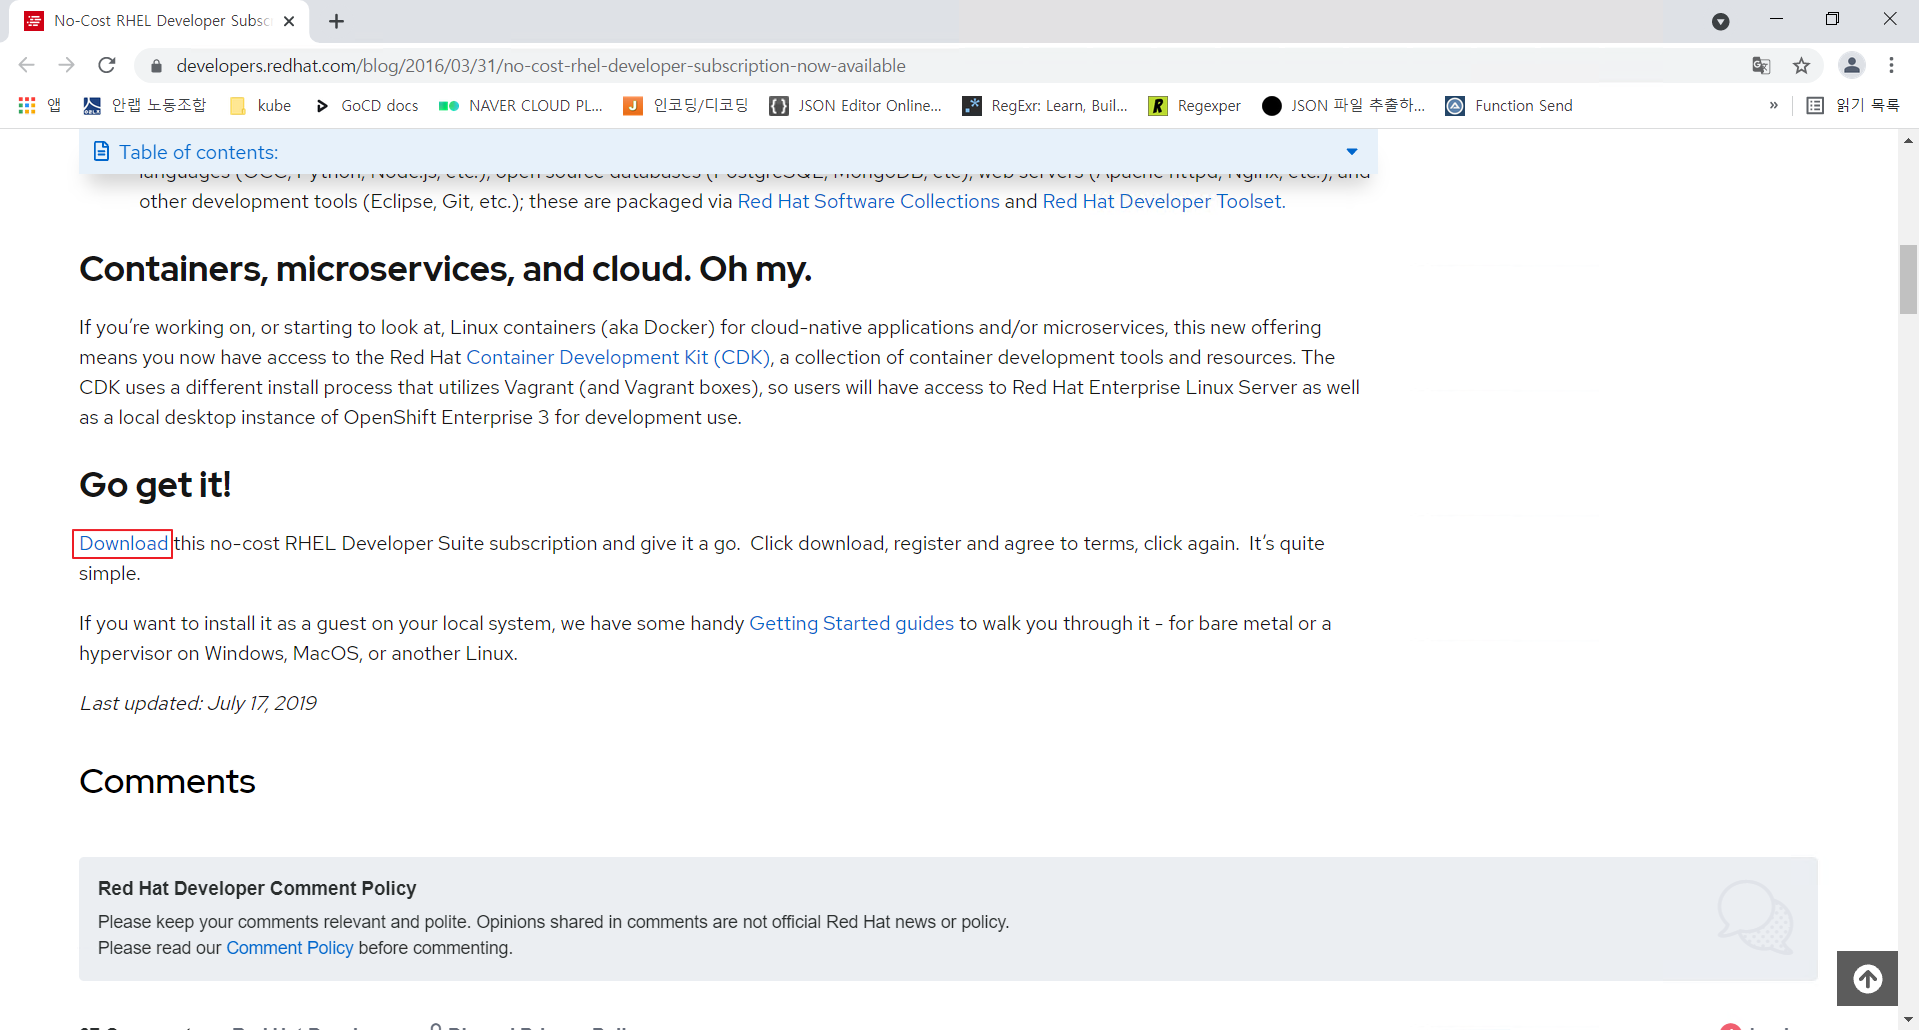The width and height of the screenshot is (1919, 1030).
Task: Open the JSON Editor Online bookmark
Action: (x=856, y=105)
